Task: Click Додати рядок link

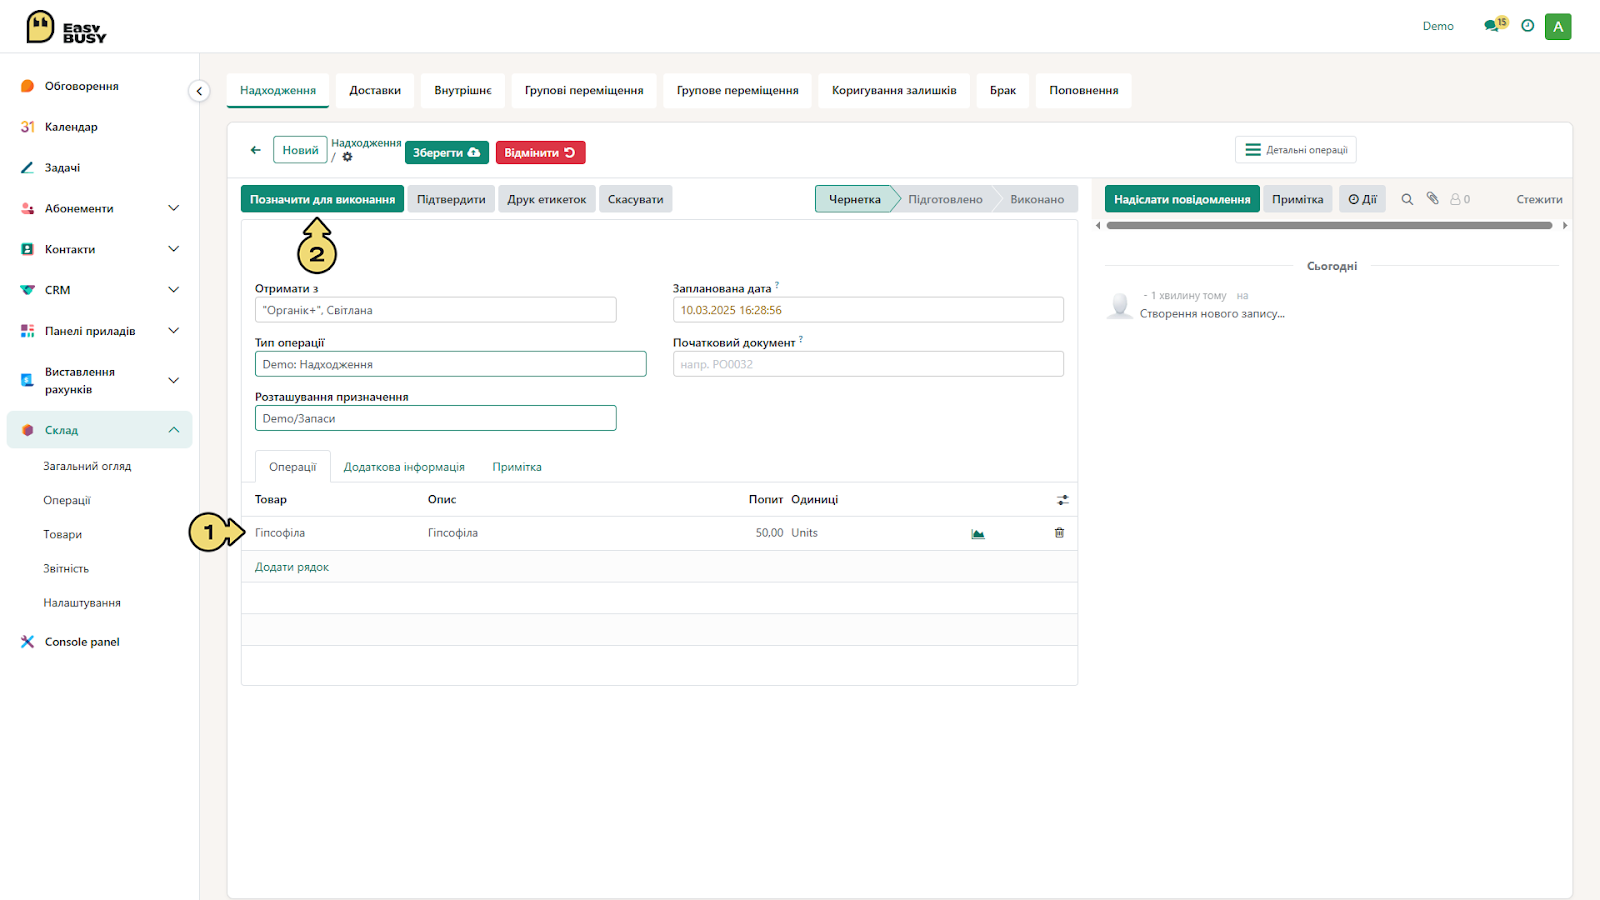Action: [292, 567]
